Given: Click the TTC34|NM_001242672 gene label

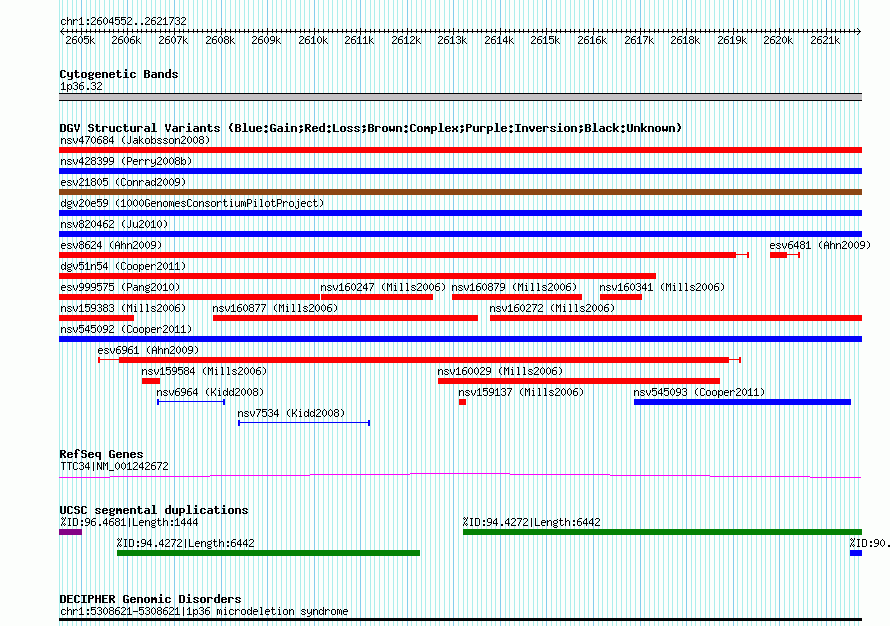Looking at the screenshot, I should click(x=114, y=467).
